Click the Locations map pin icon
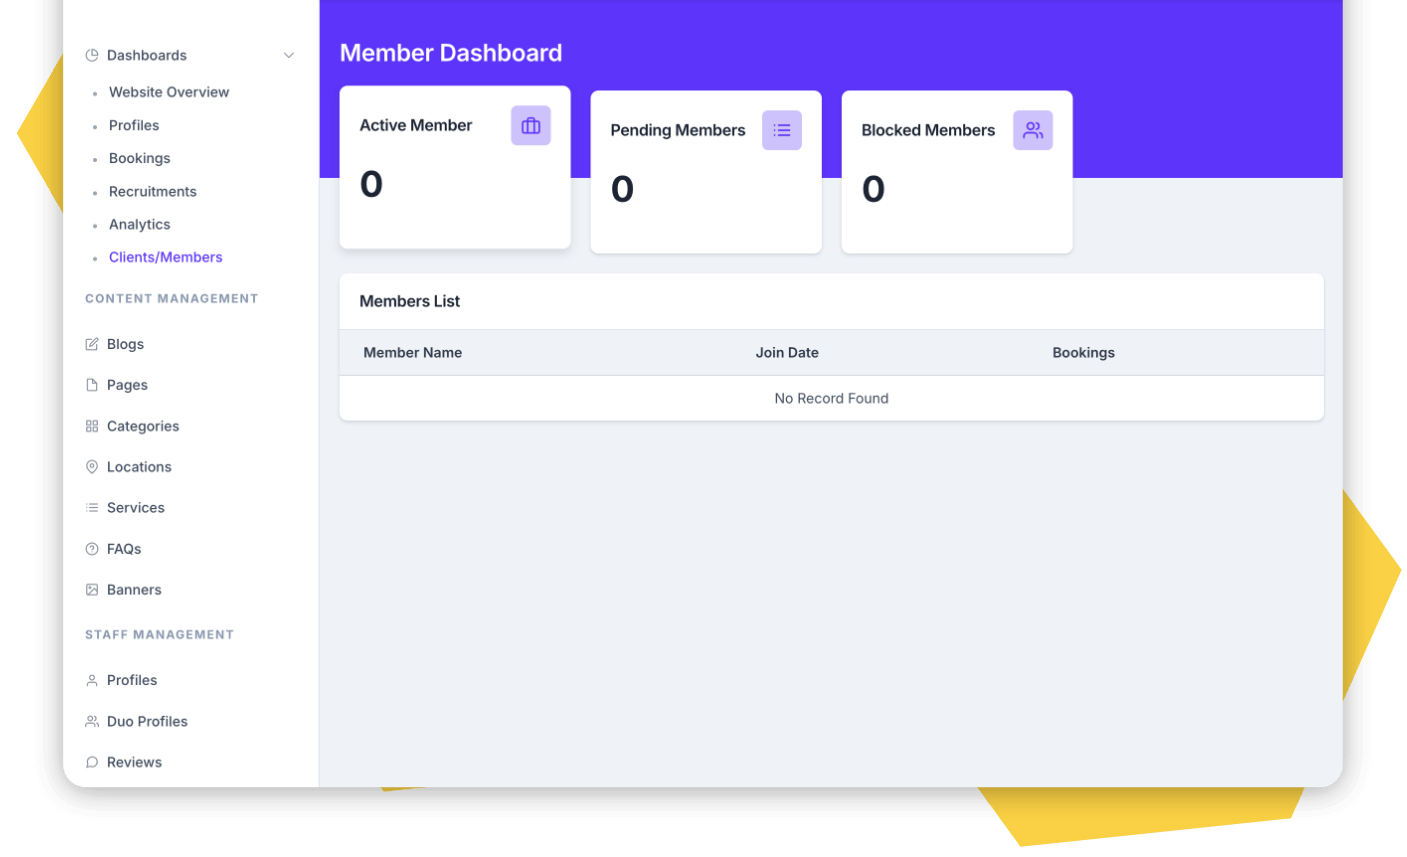 pyautogui.click(x=91, y=467)
